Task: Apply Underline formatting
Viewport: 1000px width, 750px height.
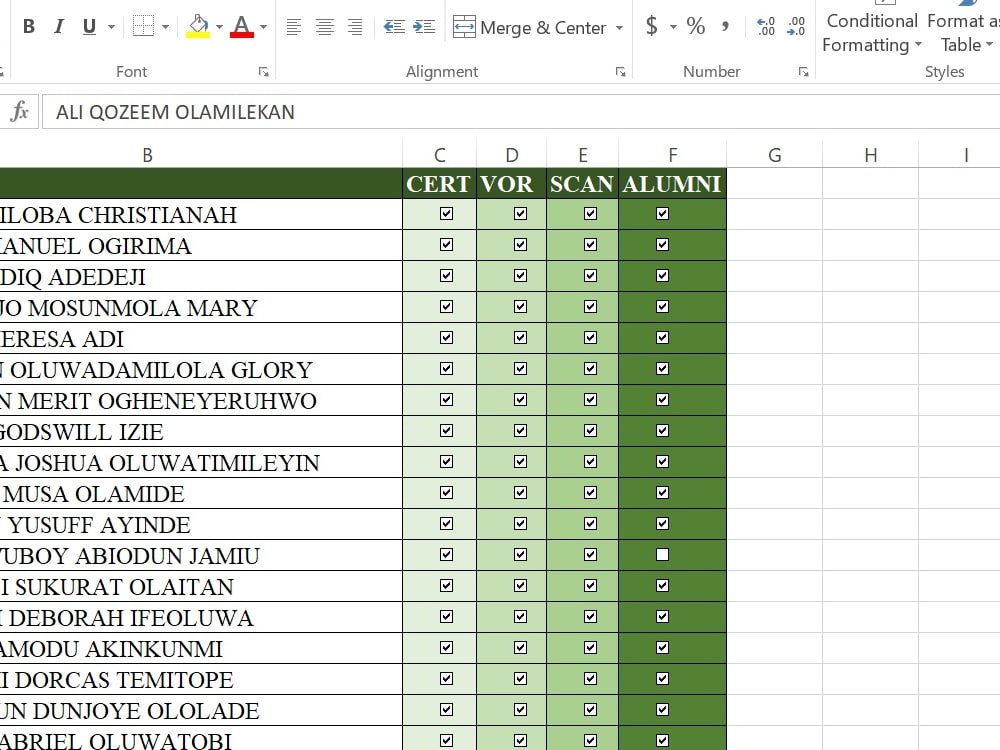Action: [x=89, y=27]
